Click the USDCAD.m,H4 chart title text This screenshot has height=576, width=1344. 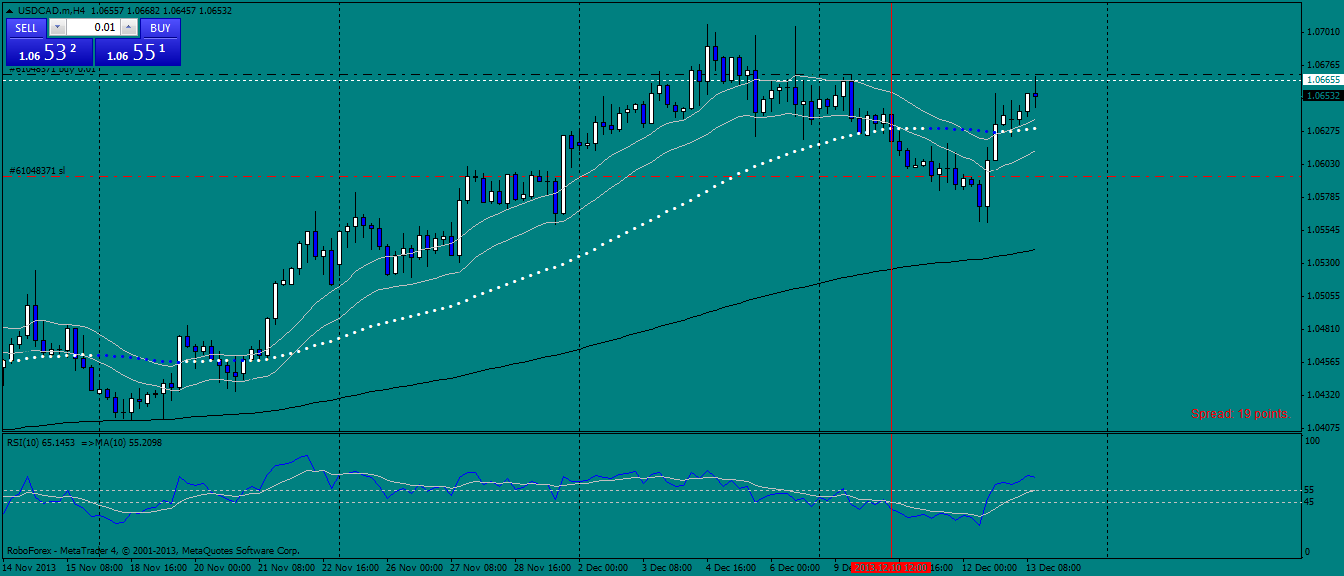pyautogui.click(x=52, y=10)
